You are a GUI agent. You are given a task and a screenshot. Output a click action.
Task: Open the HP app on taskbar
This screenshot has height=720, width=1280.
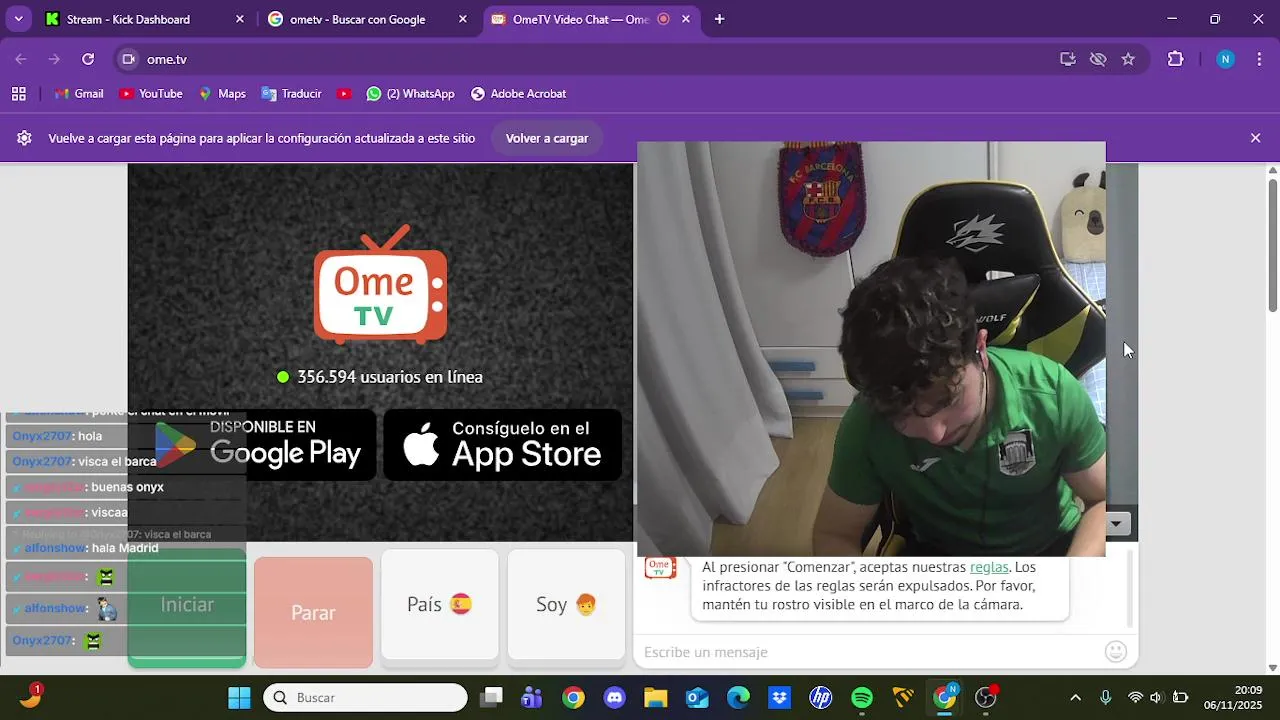click(x=821, y=697)
